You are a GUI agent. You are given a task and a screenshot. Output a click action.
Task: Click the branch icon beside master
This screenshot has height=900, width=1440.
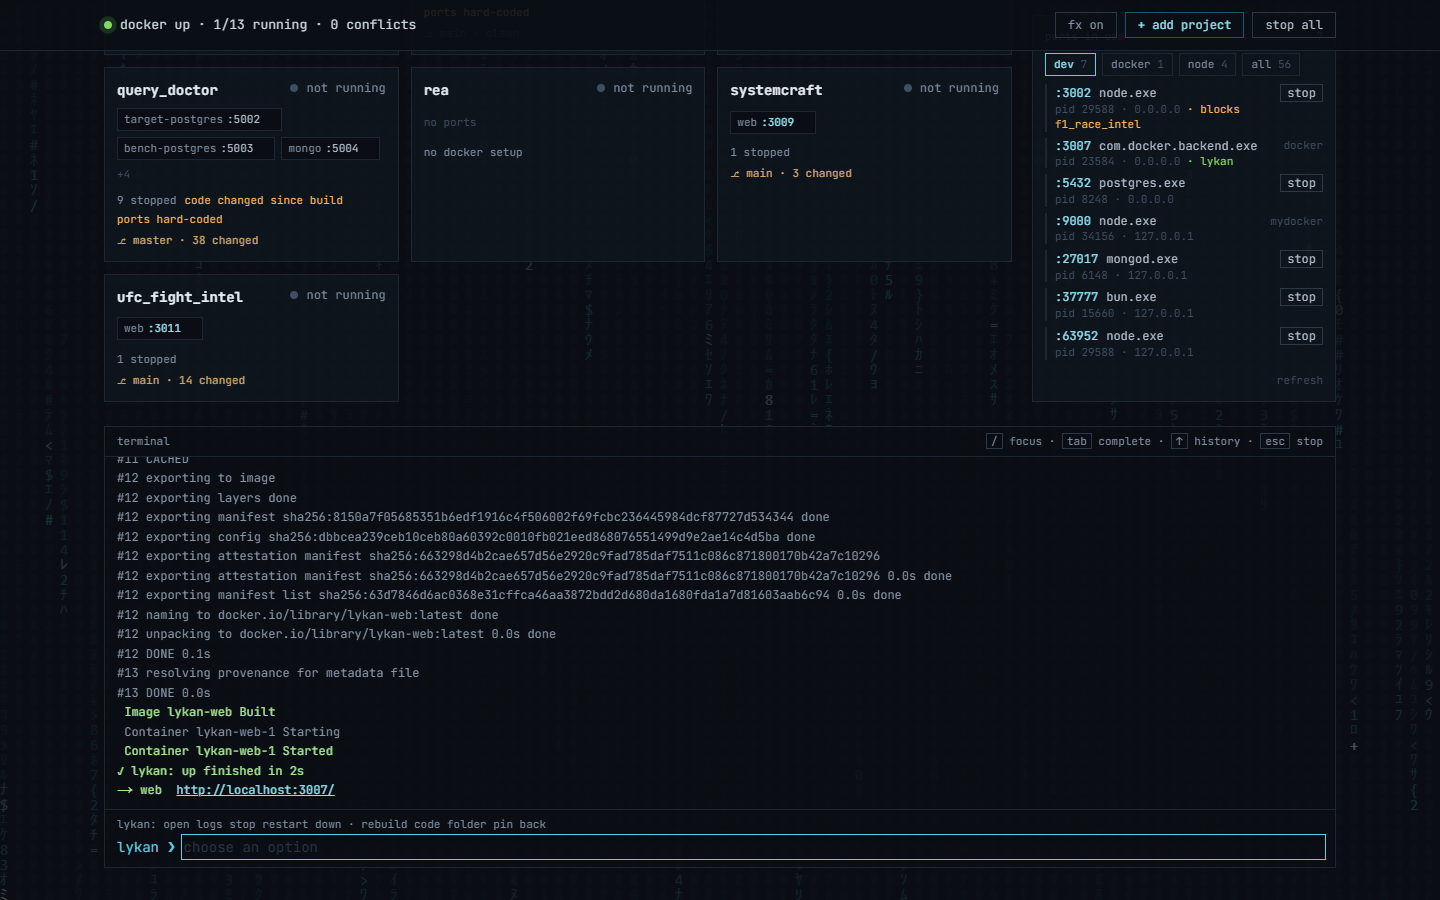pos(122,241)
